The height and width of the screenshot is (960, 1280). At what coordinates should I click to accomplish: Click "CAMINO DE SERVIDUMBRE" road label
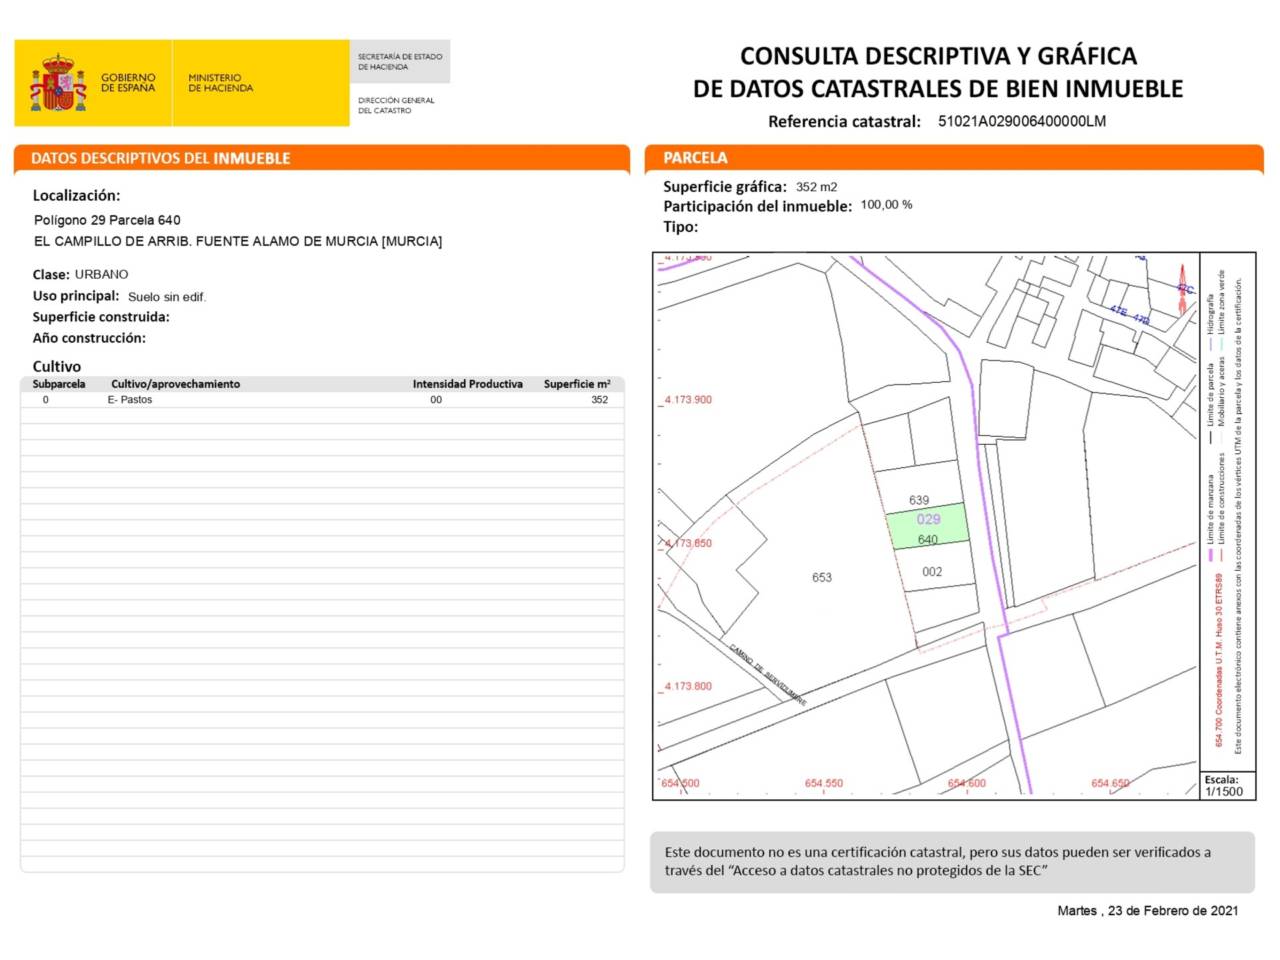coord(767,675)
